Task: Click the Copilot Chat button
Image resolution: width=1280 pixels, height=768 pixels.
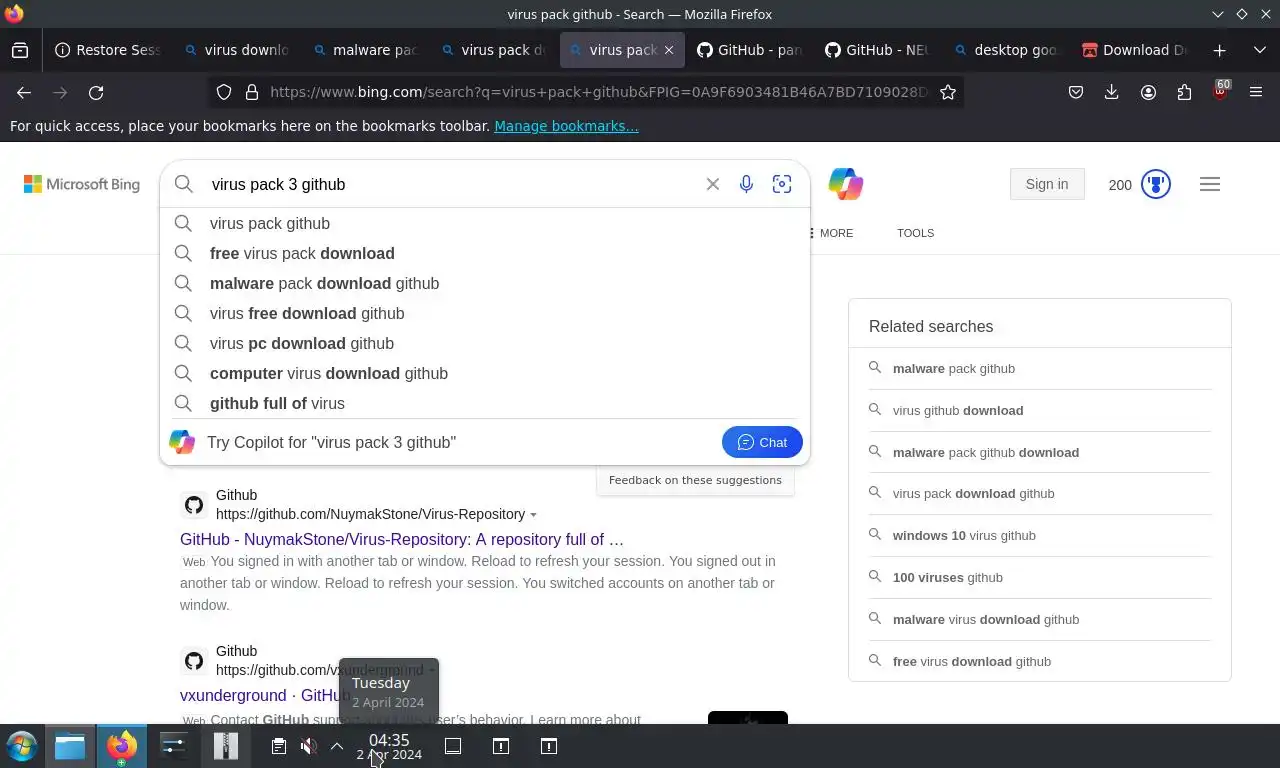Action: tap(762, 442)
